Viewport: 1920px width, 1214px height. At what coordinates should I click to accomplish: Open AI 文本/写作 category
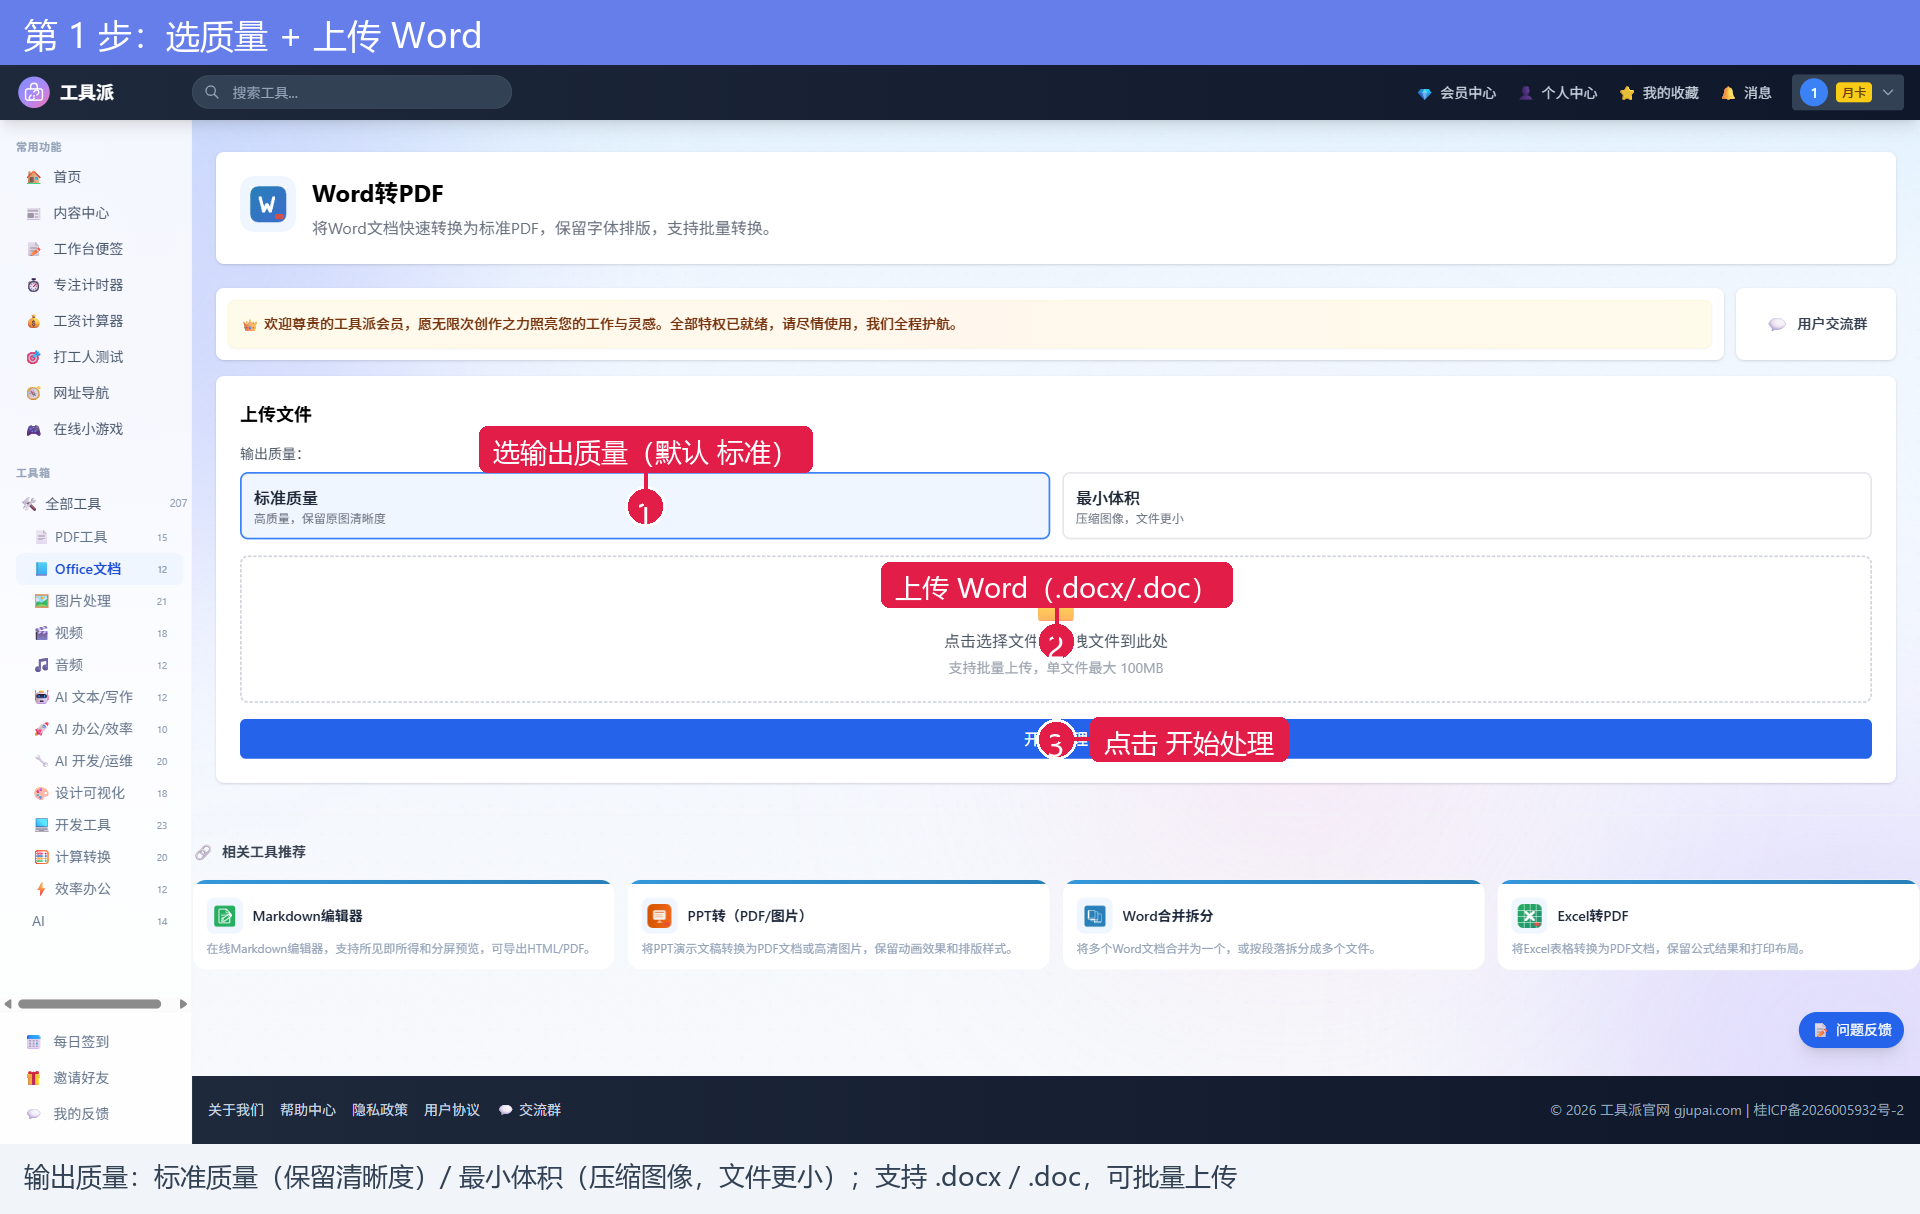click(x=100, y=697)
